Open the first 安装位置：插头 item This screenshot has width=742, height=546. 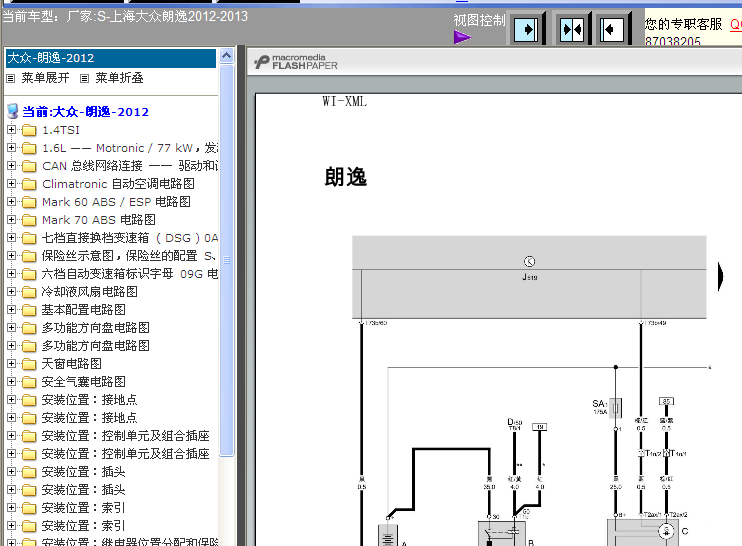tap(83, 472)
